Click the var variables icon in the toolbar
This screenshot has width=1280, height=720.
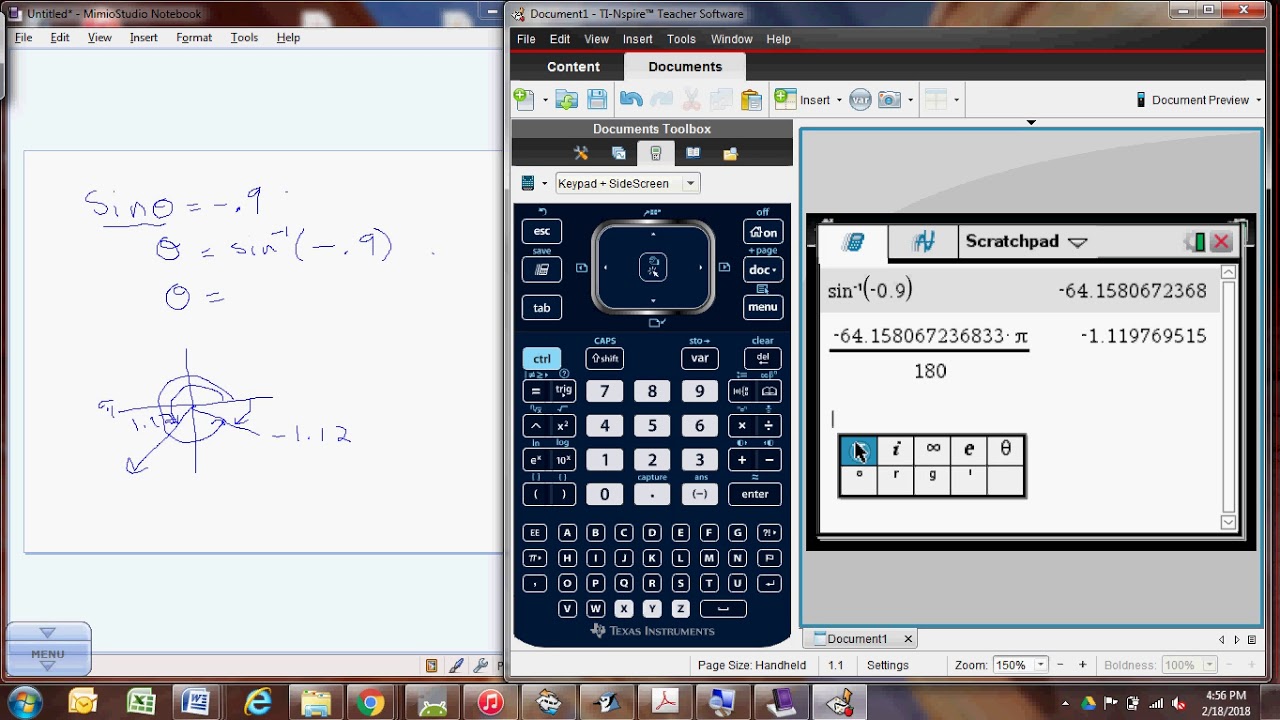860,99
